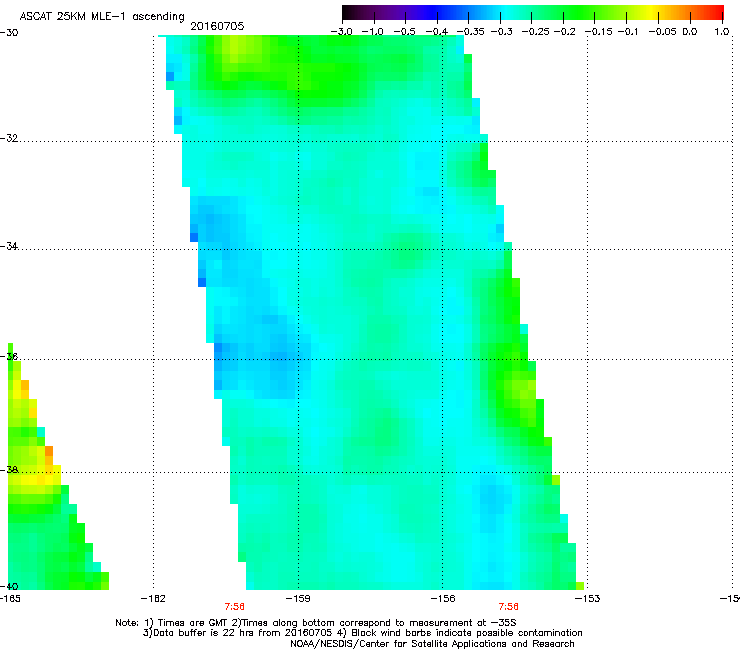Click the latitude label -36

click(9, 356)
